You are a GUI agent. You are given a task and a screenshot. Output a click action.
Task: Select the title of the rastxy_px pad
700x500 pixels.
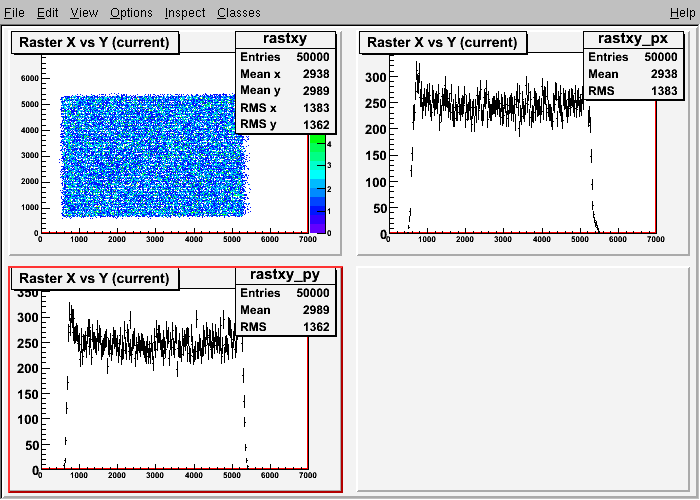[x=442, y=42]
